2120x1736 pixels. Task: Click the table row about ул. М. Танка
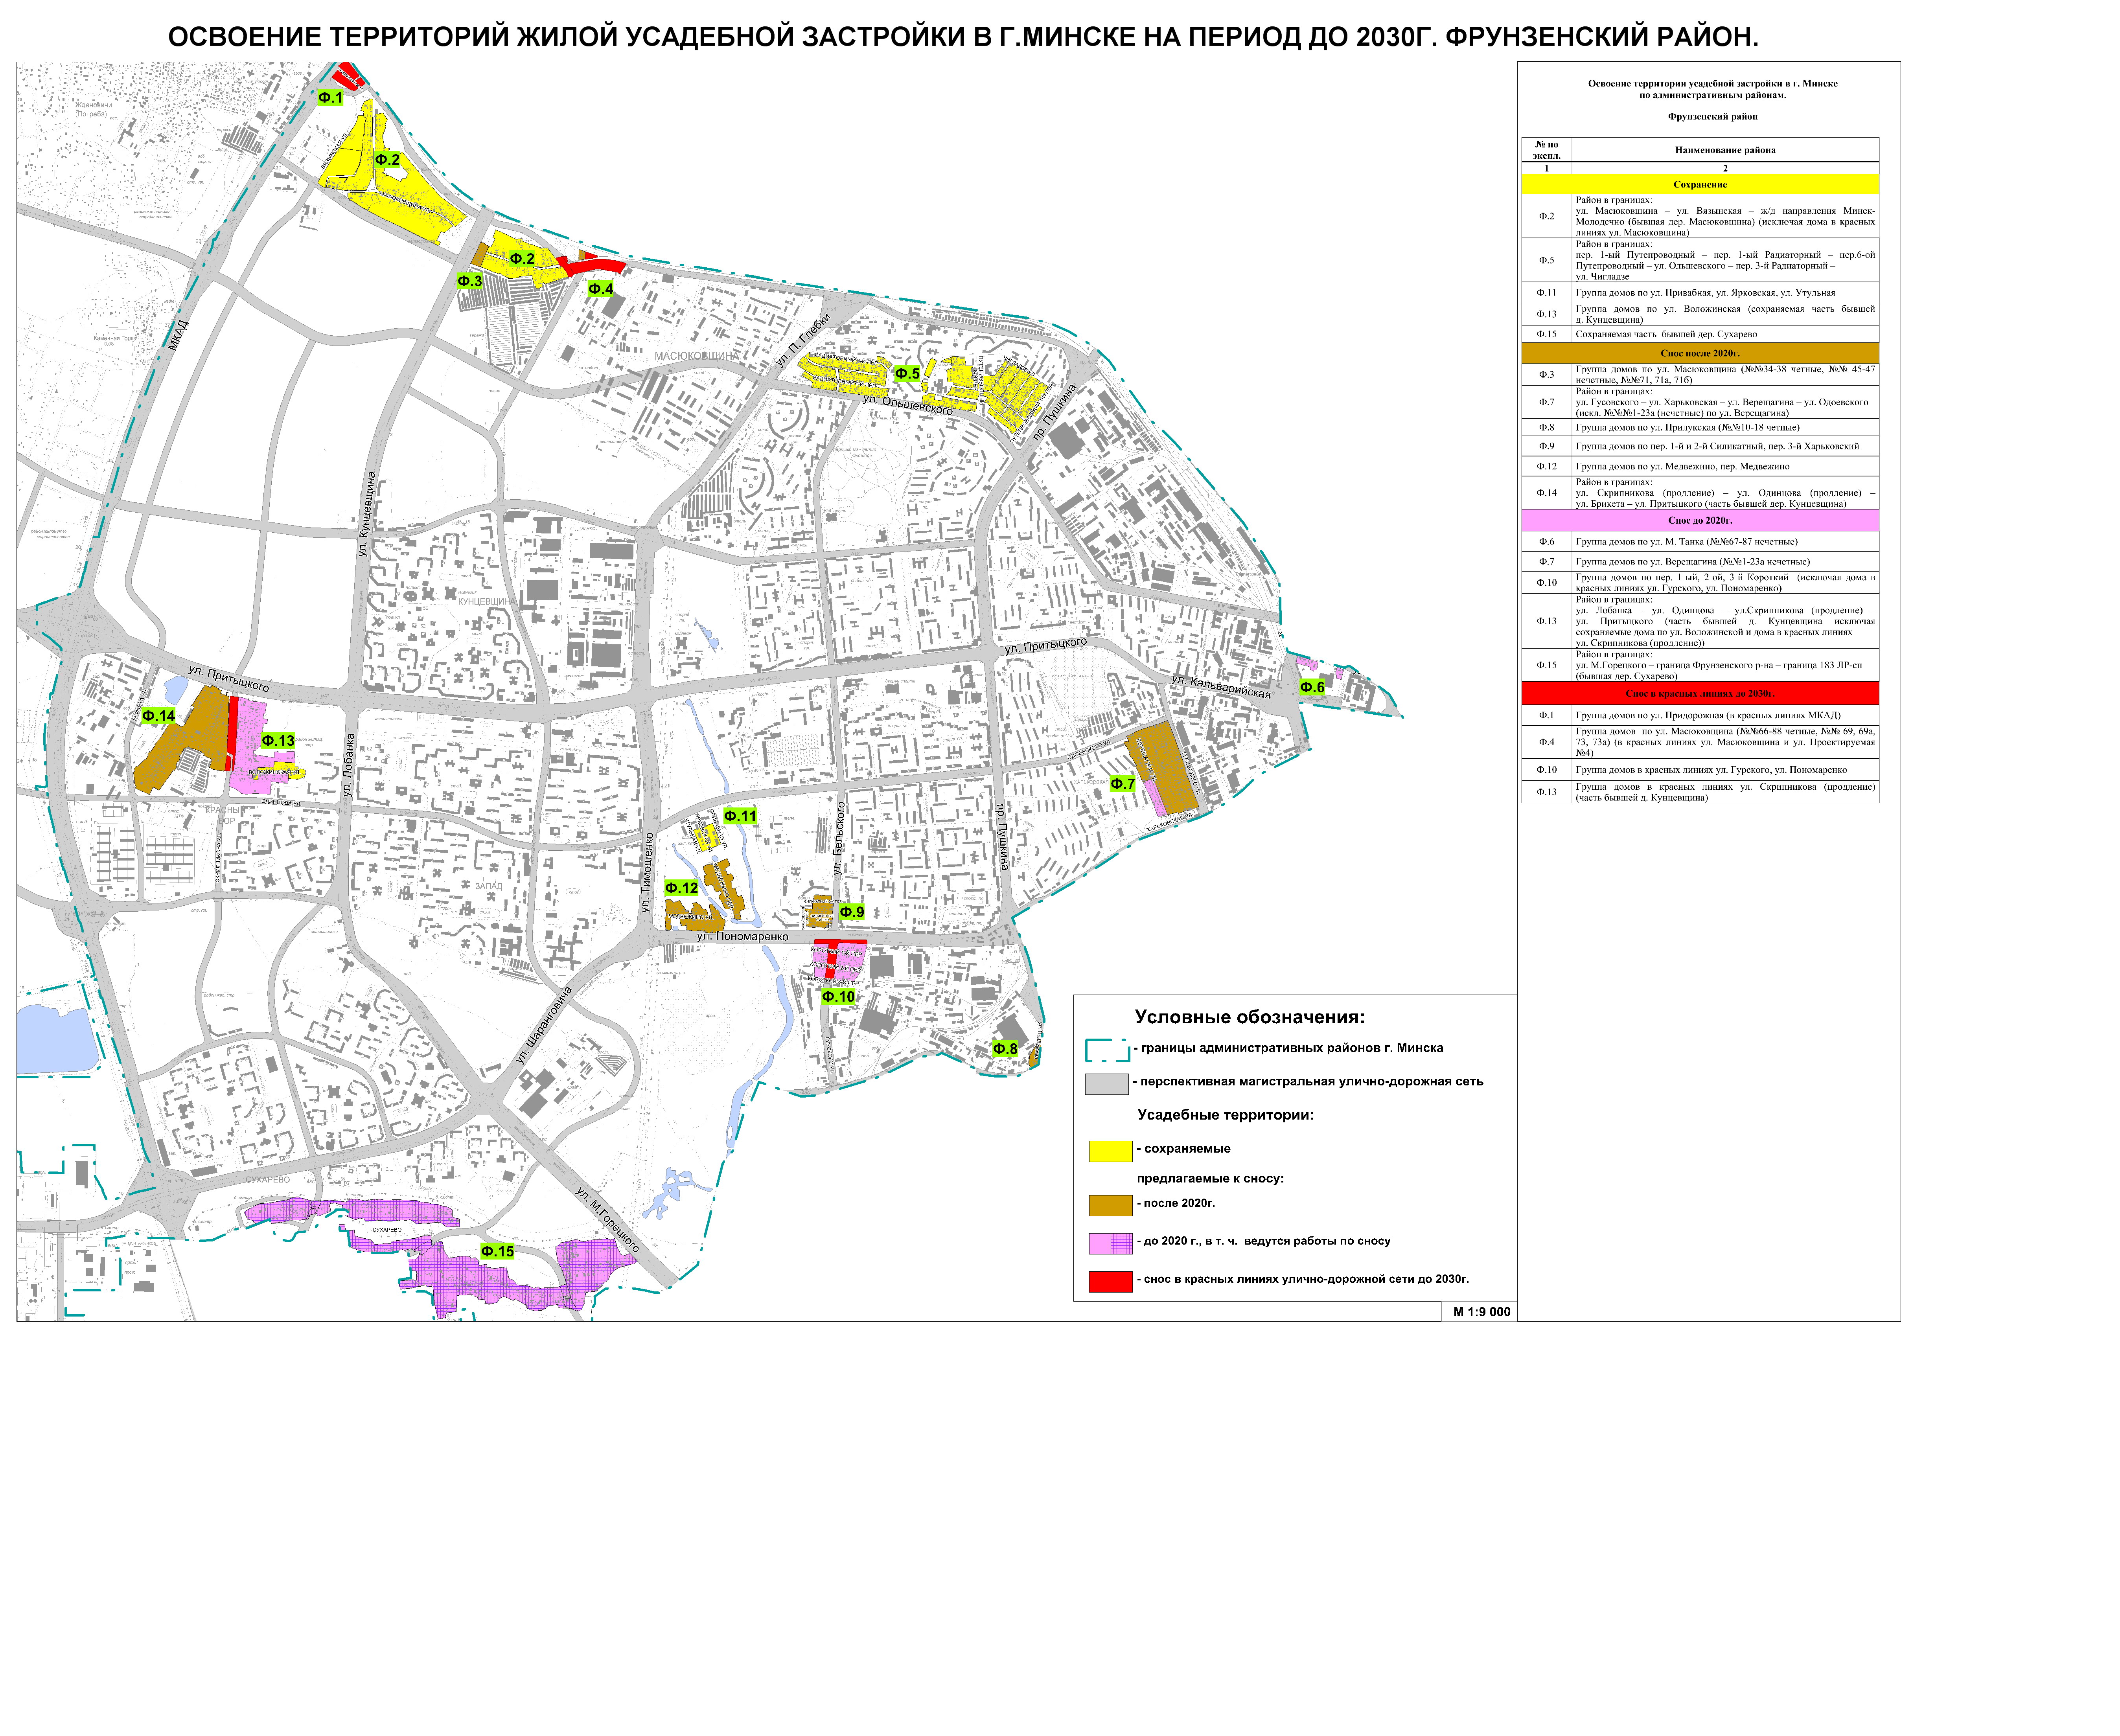1700,541
